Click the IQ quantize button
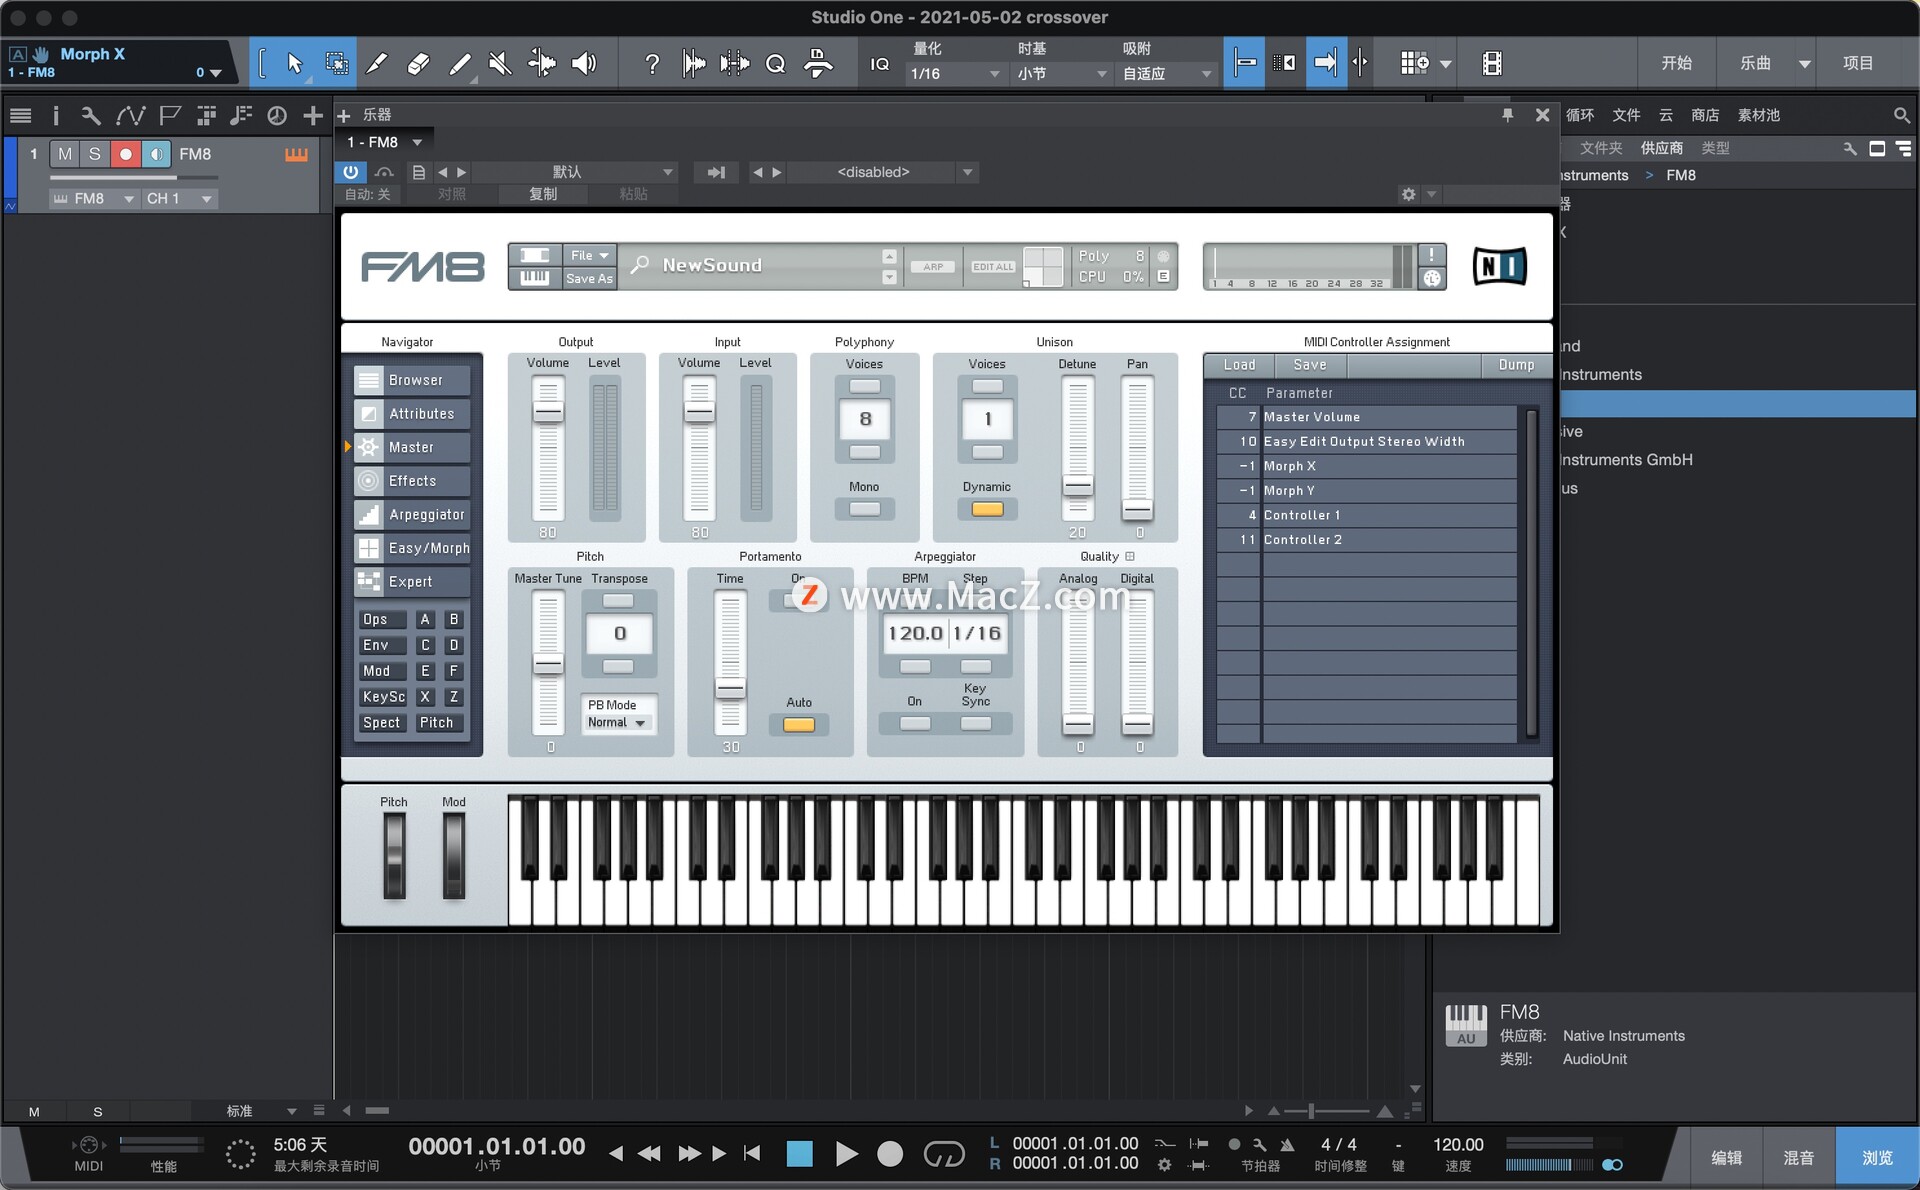 (x=879, y=64)
